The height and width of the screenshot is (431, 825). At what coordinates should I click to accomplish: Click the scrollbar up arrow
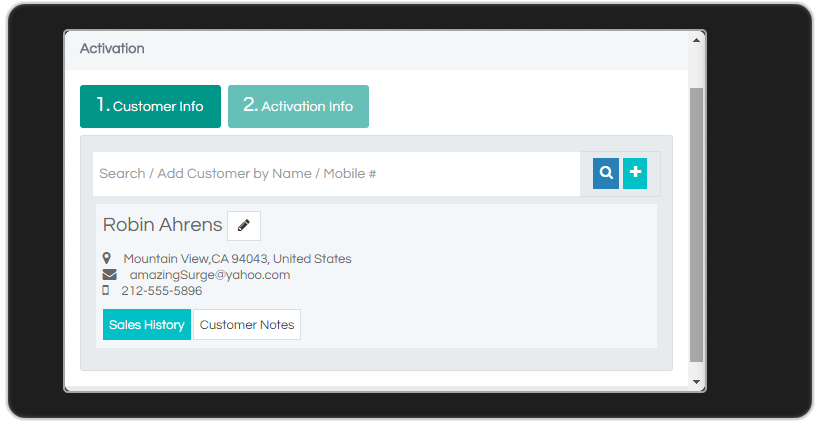[x=696, y=41]
